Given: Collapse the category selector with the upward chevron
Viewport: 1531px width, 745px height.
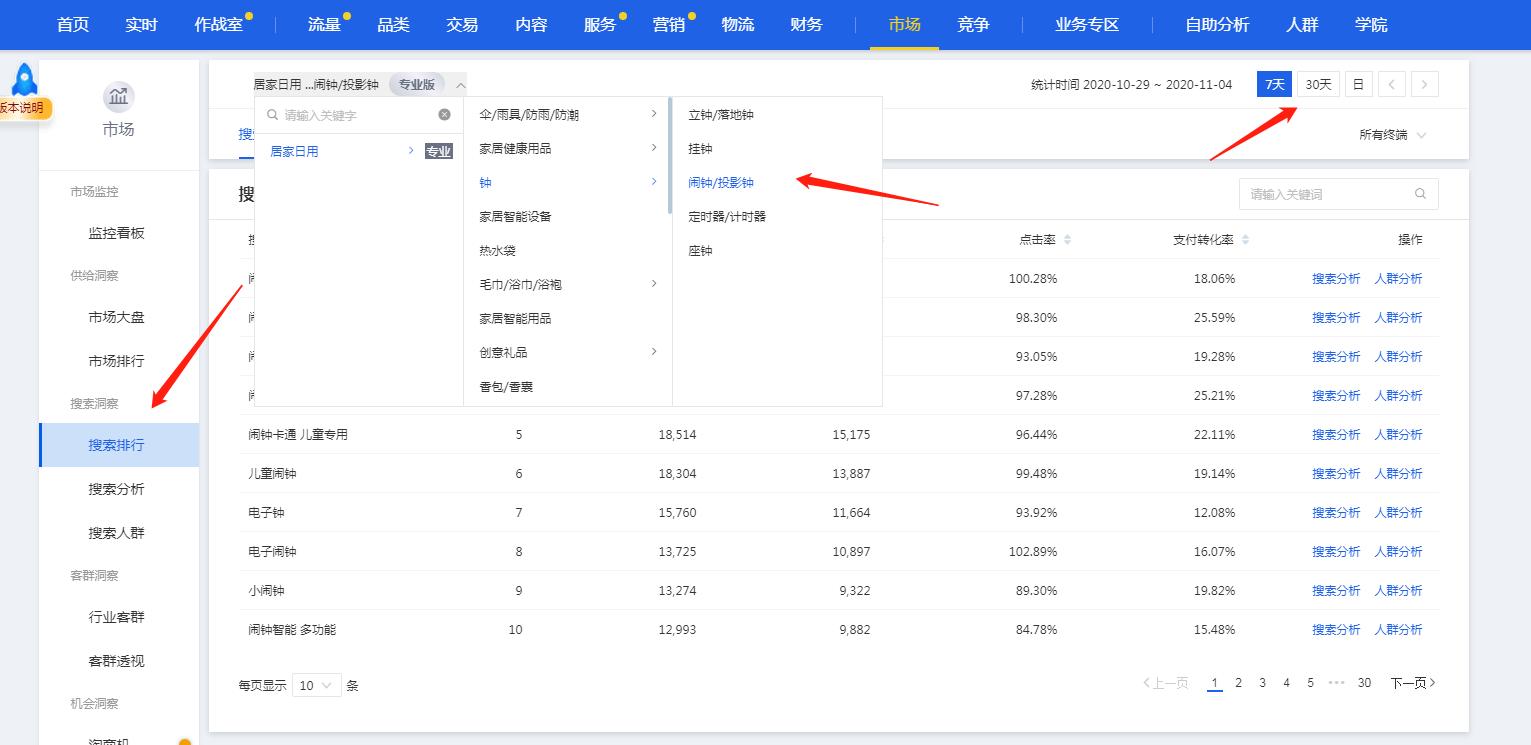Looking at the screenshot, I should tap(458, 85).
